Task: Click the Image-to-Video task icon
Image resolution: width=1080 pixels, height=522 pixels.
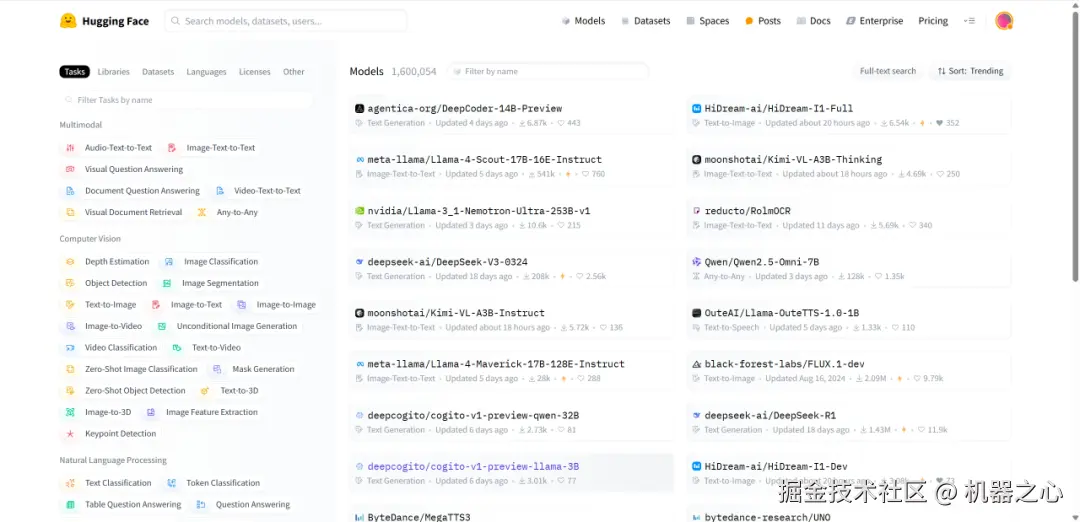Action: [70, 326]
